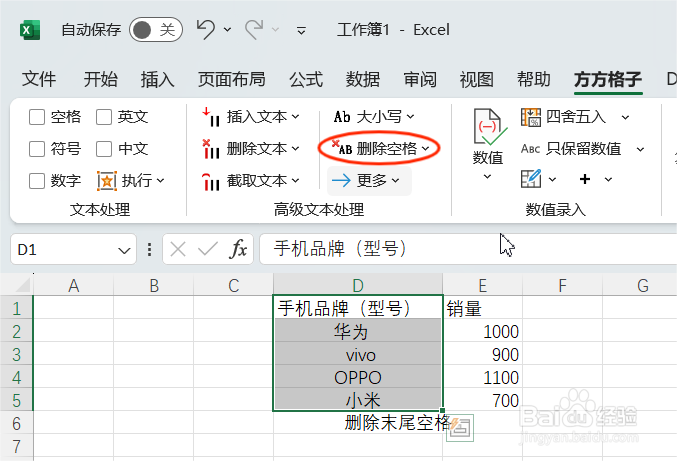Click the 只保留数值 Abc icon

(531, 149)
